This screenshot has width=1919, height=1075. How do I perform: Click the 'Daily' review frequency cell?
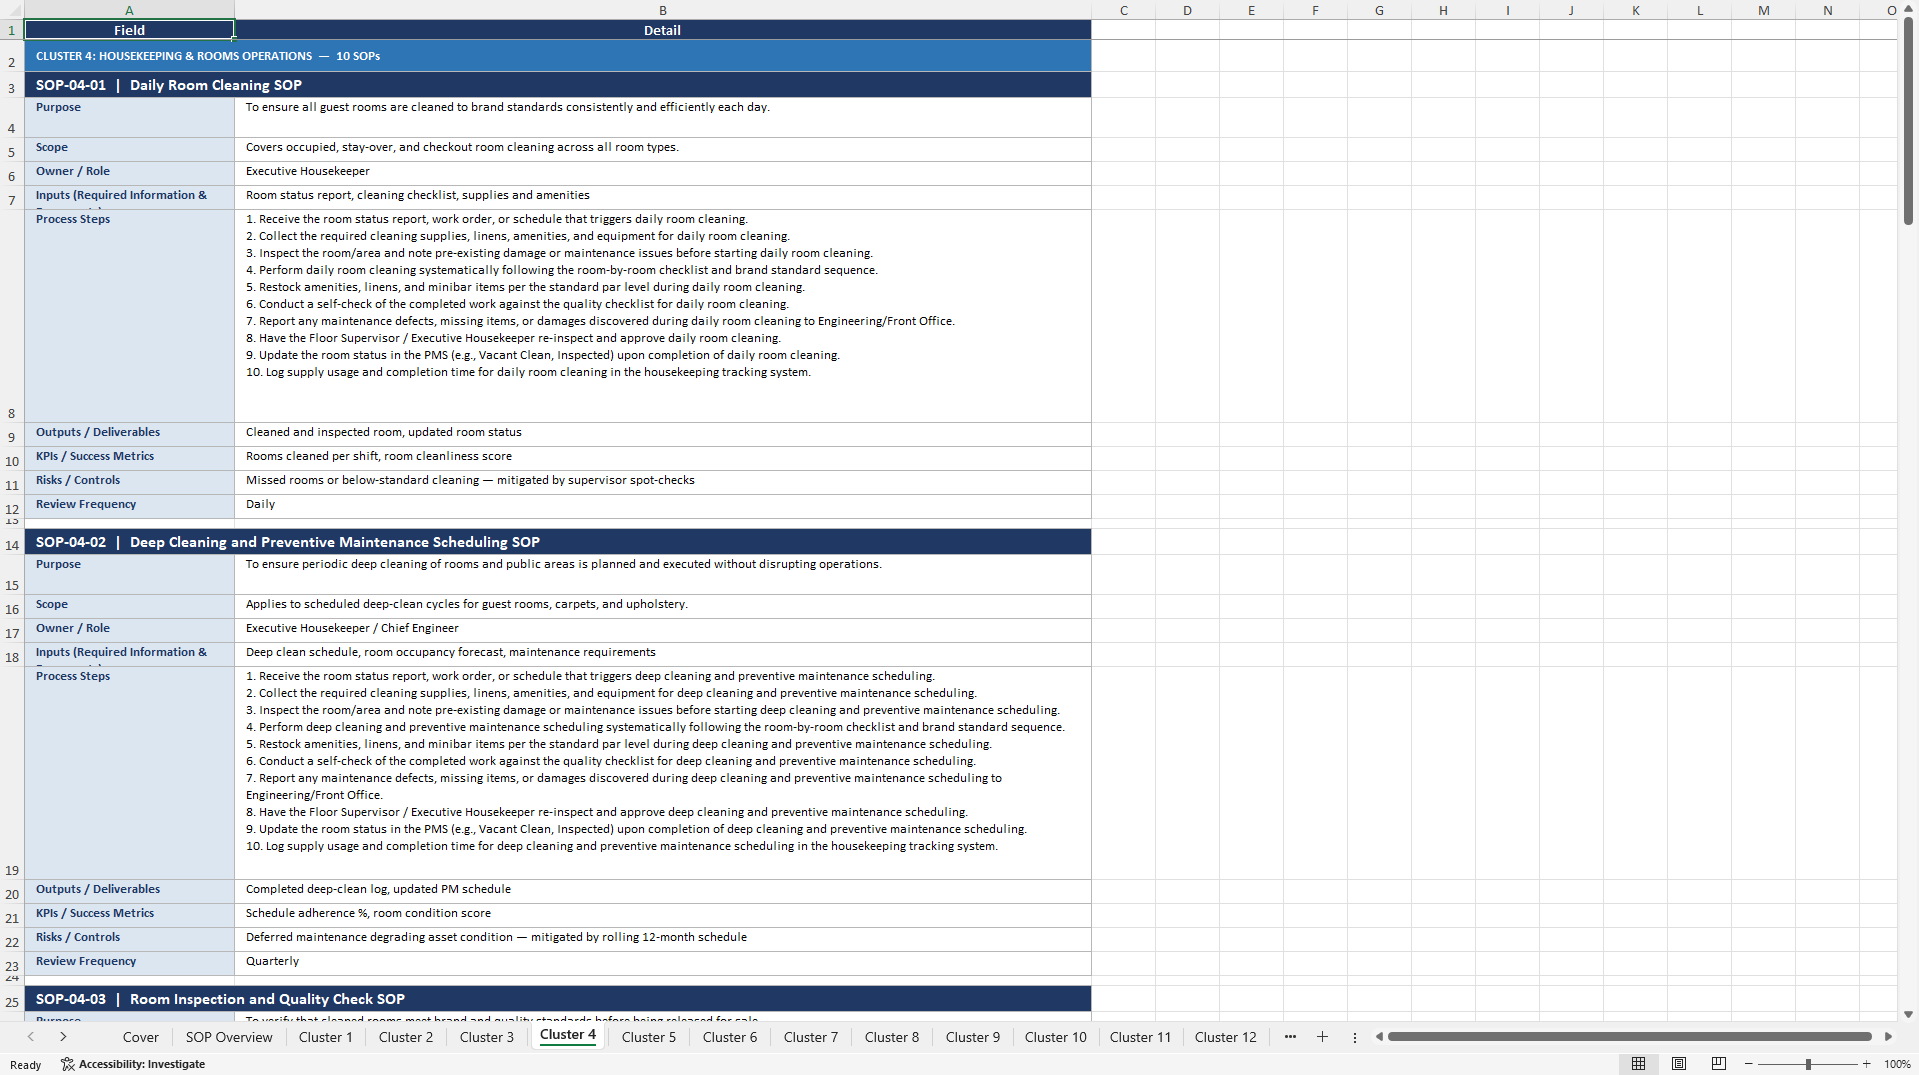pos(662,505)
